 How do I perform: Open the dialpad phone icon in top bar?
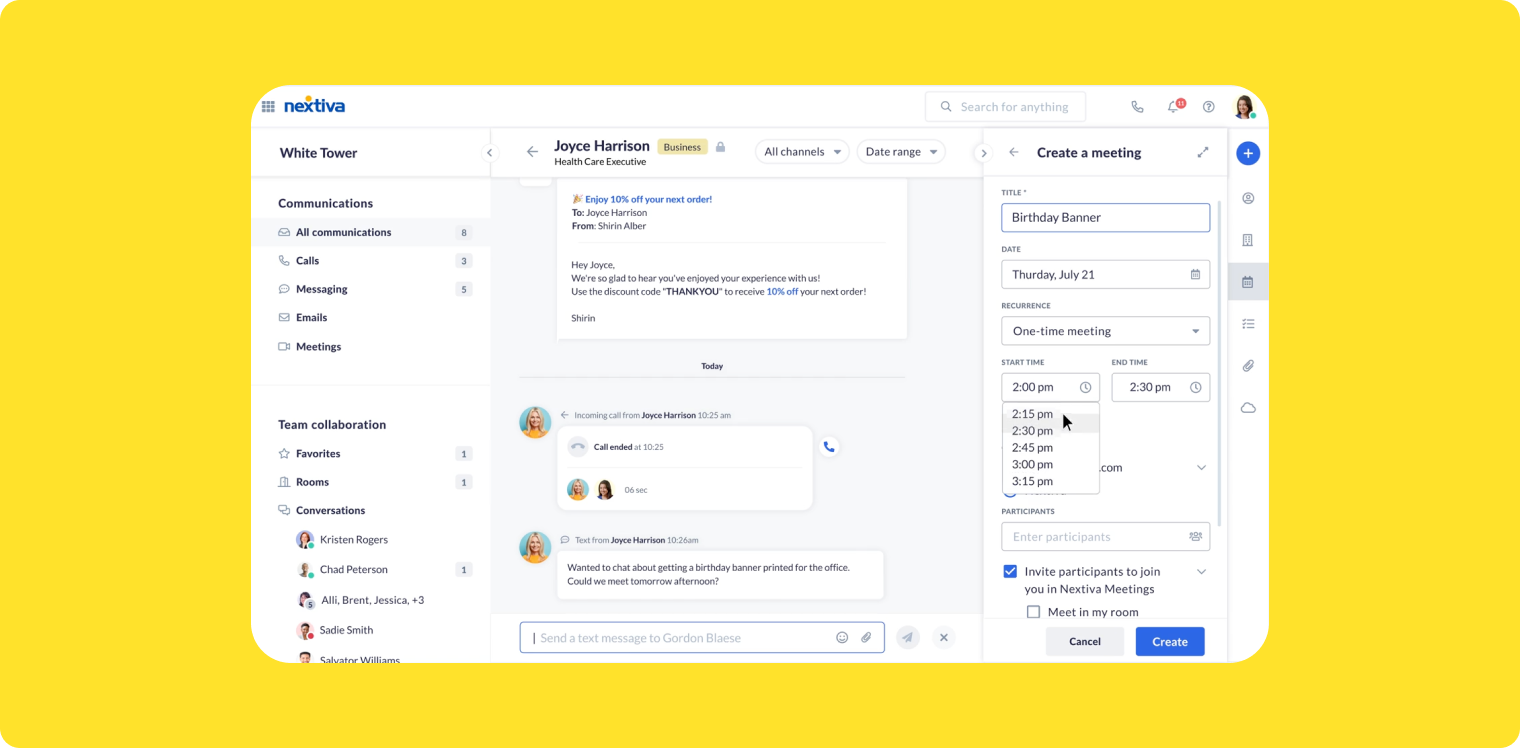(x=1137, y=106)
